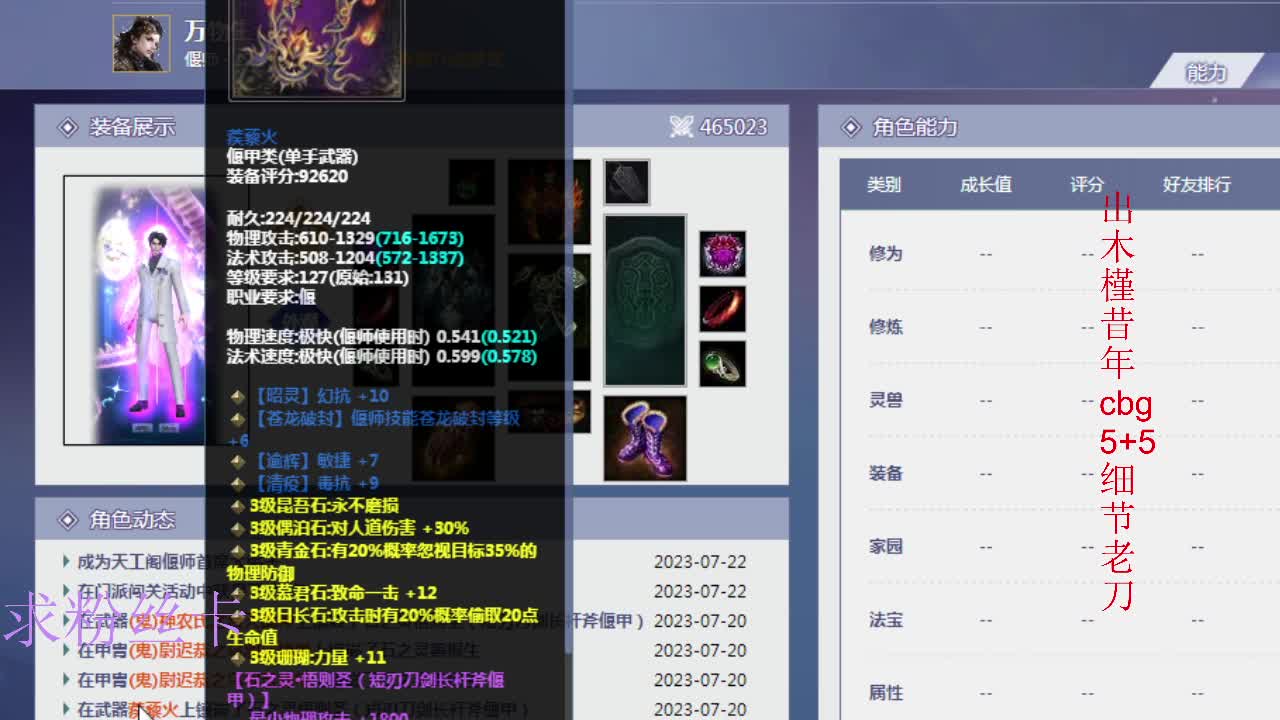Expand the 成为天工阁偃师首席 activity entry
The width and height of the screenshot is (1280, 720).
pyautogui.click(x=66, y=562)
